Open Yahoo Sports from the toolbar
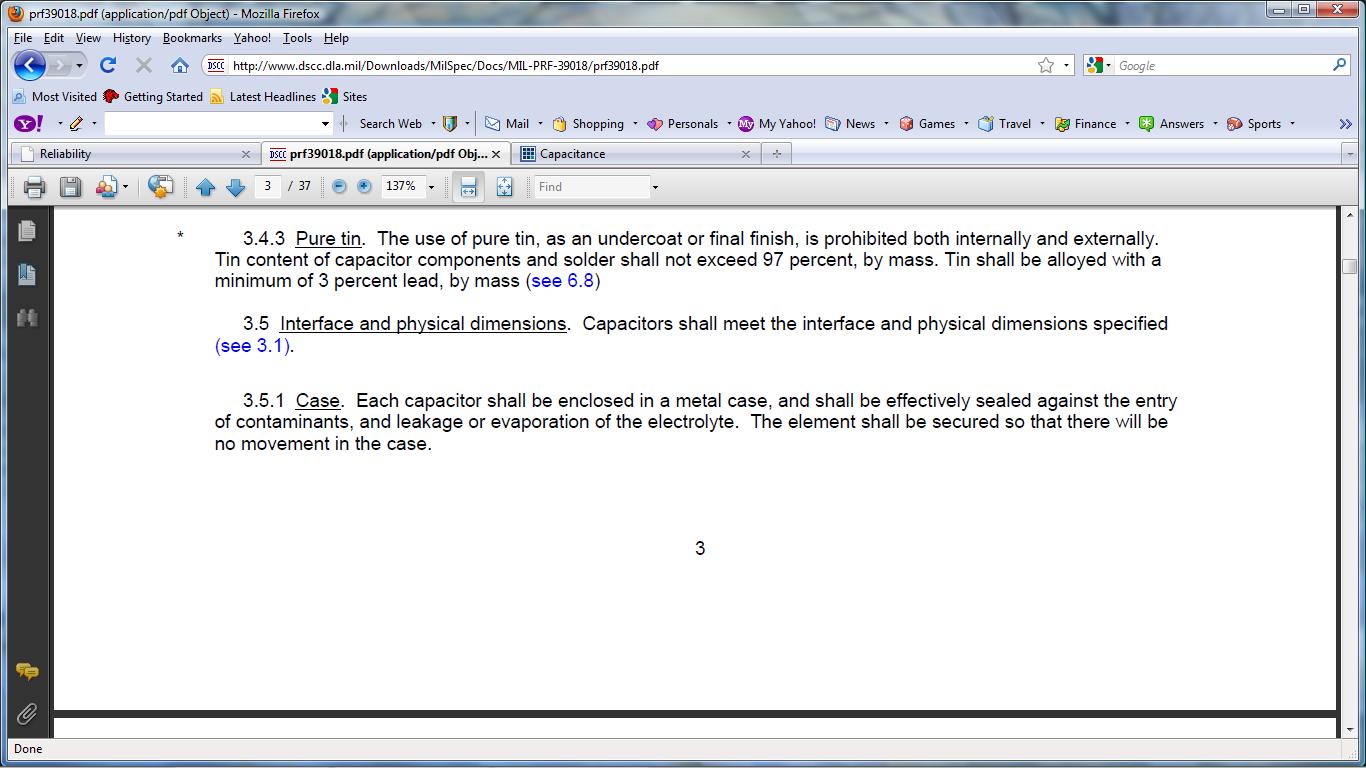1366x768 pixels. pos(1254,124)
